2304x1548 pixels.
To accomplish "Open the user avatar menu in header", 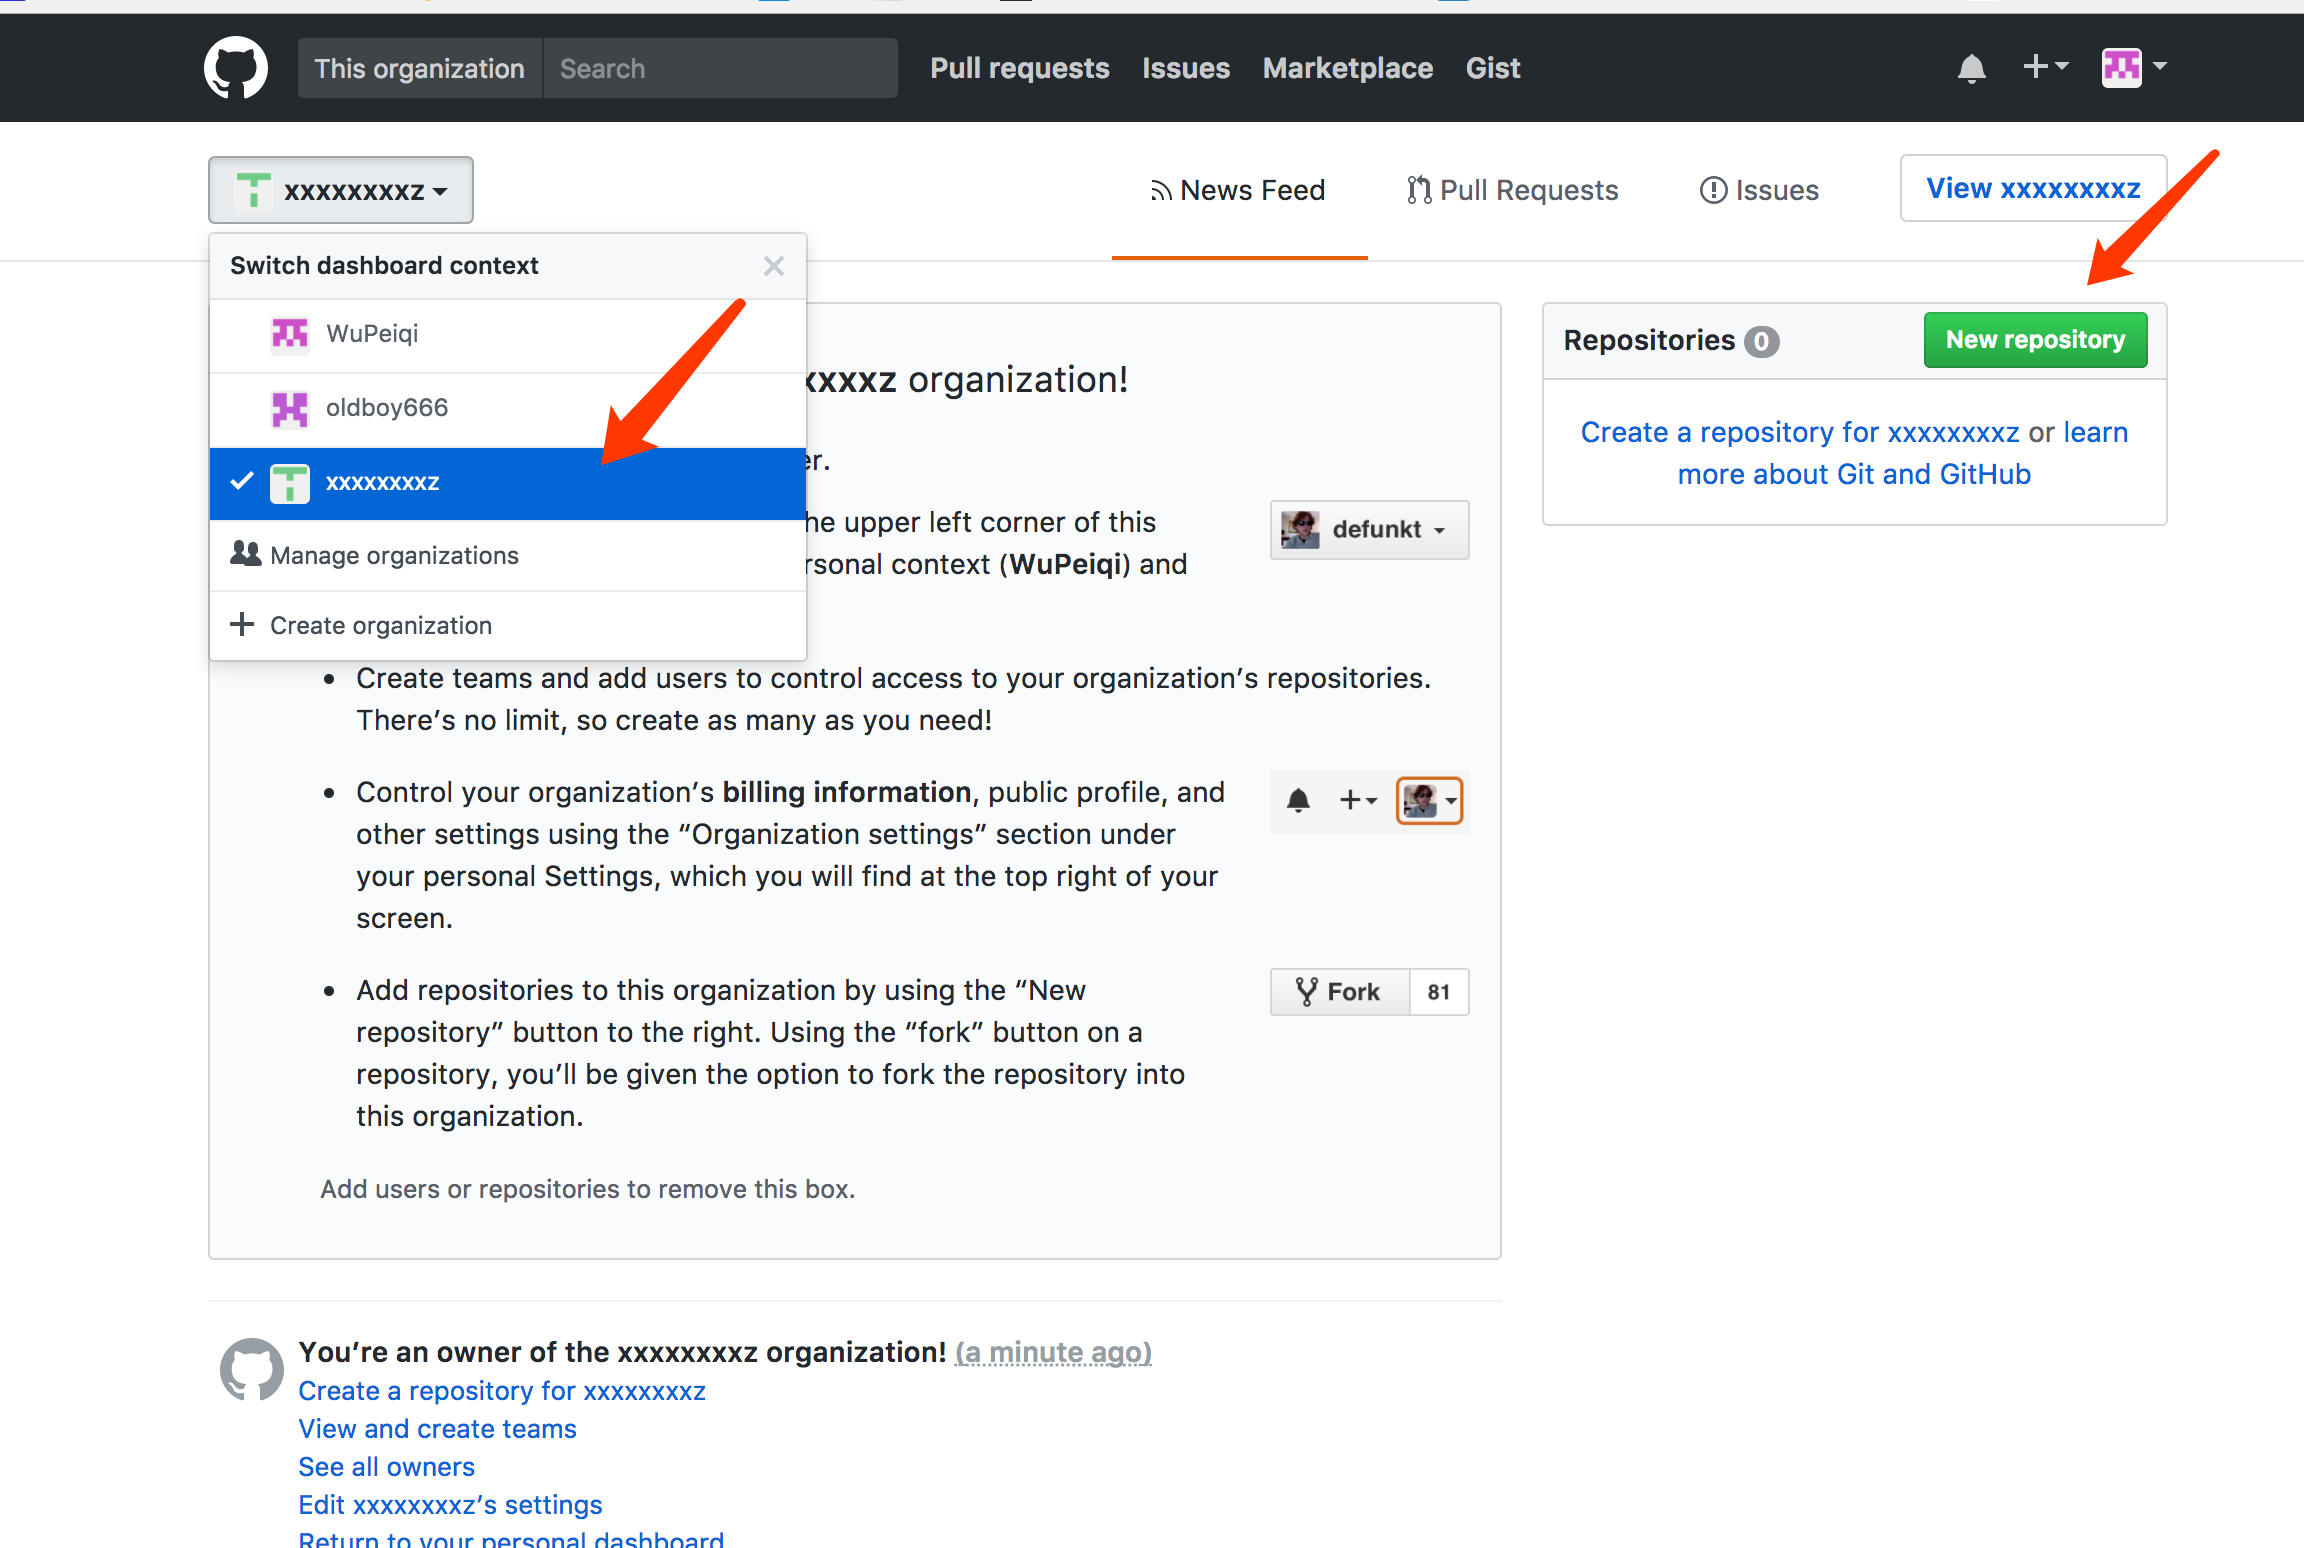I will pos(2134,68).
